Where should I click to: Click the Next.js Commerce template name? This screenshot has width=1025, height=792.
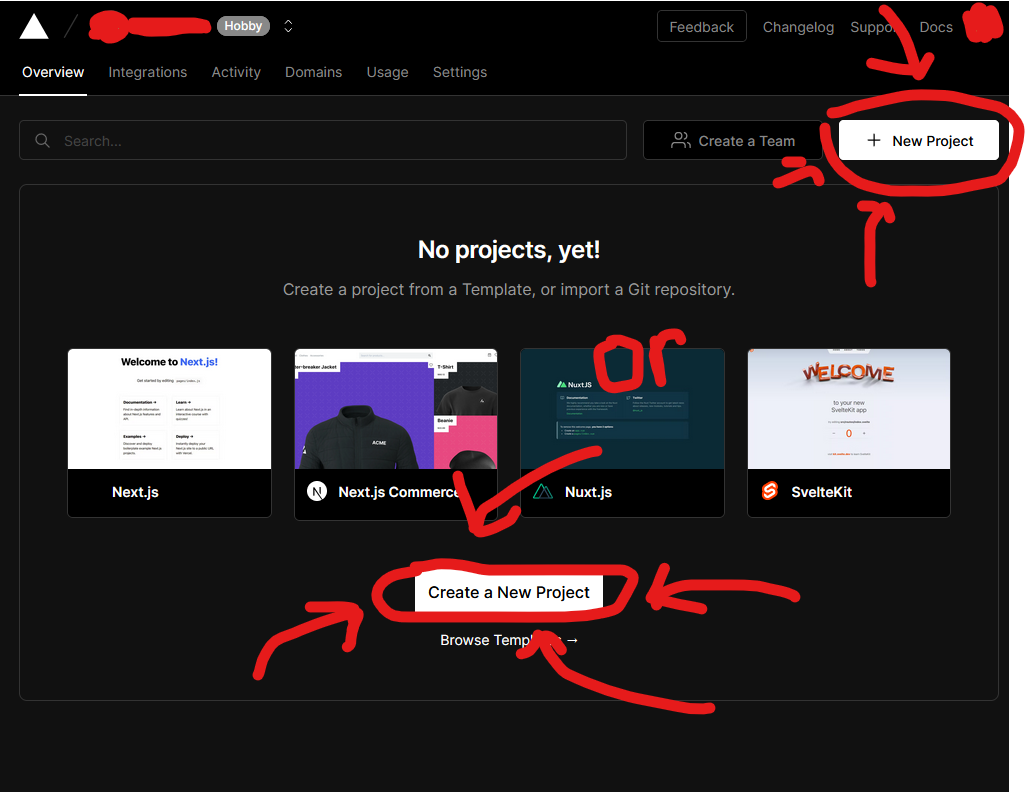pyautogui.click(x=399, y=492)
